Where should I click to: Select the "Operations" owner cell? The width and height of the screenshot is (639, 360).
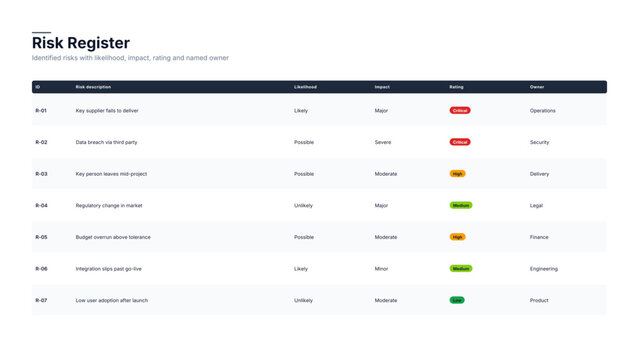543,110
